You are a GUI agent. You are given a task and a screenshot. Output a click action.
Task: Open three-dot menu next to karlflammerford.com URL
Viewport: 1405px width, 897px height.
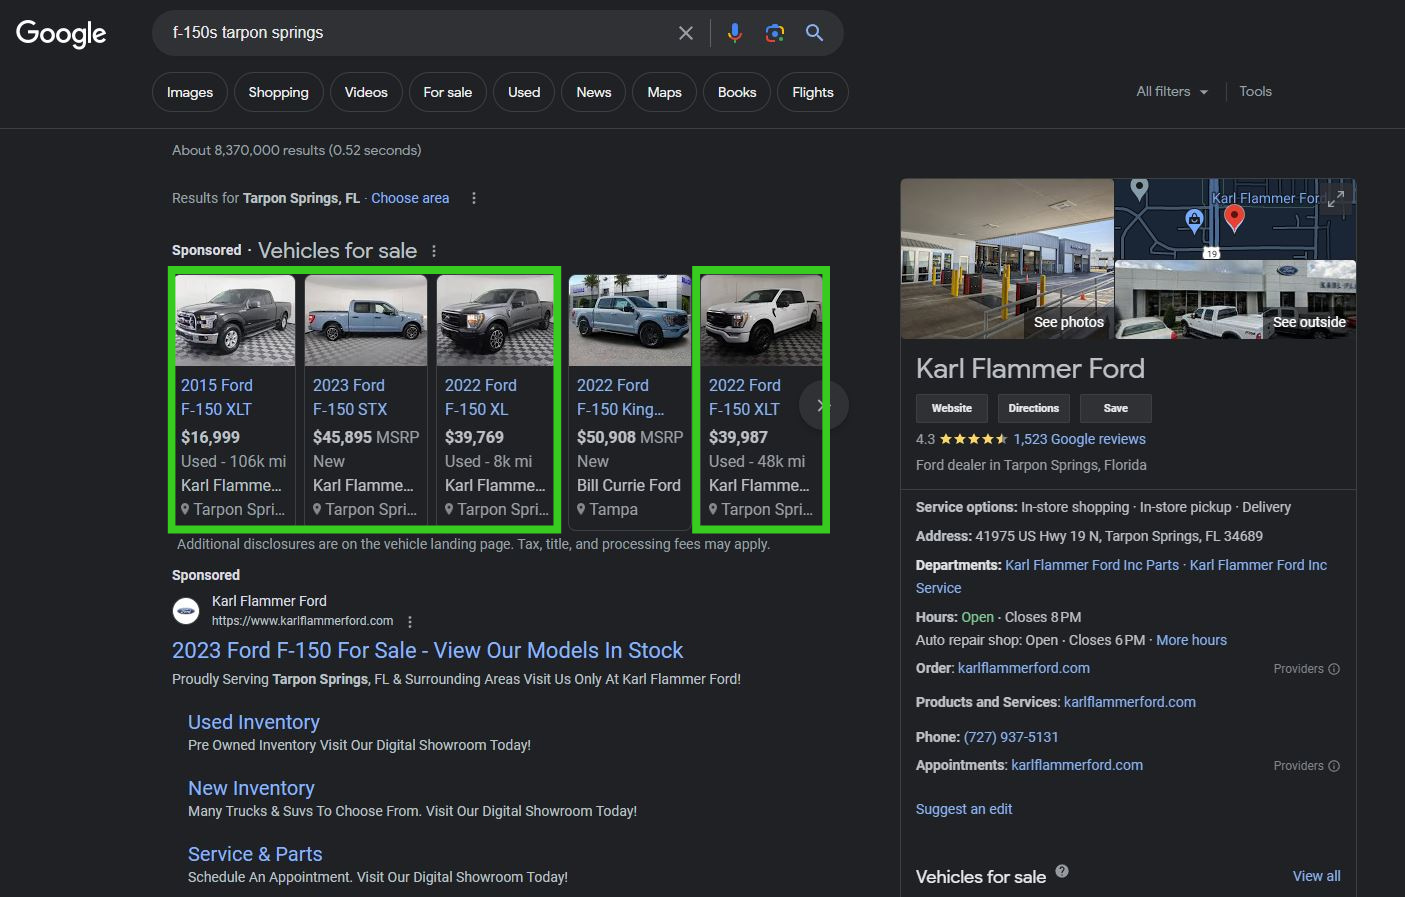(x=410, y=621)
